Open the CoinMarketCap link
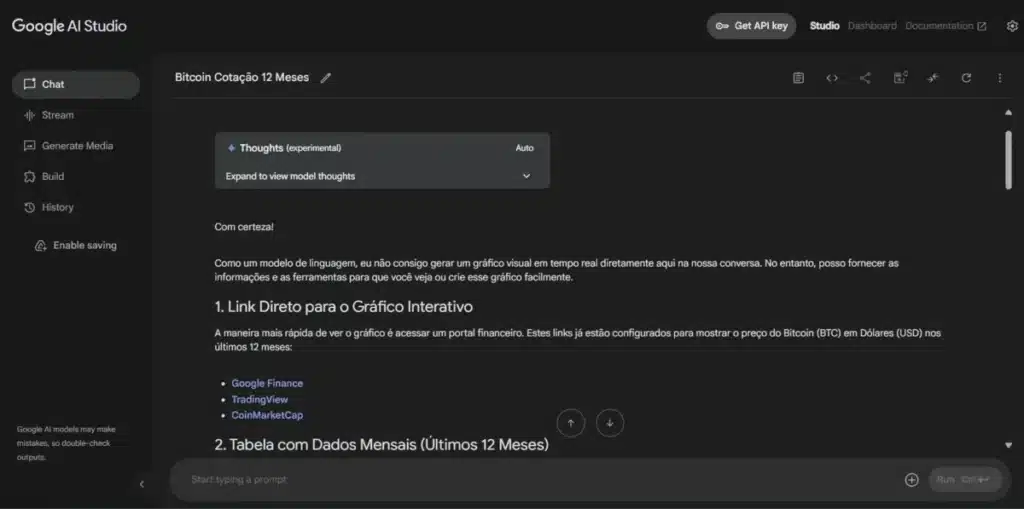The height and width of the screenshot is (509, 1024). tap(267, 415)
